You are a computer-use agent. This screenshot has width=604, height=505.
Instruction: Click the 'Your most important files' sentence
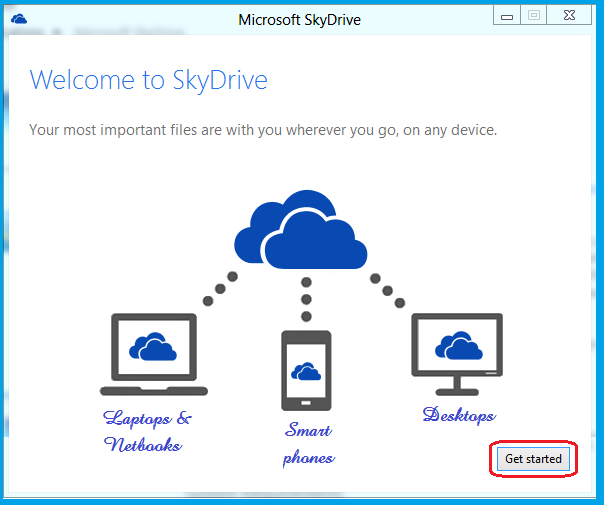click(263, 130)
